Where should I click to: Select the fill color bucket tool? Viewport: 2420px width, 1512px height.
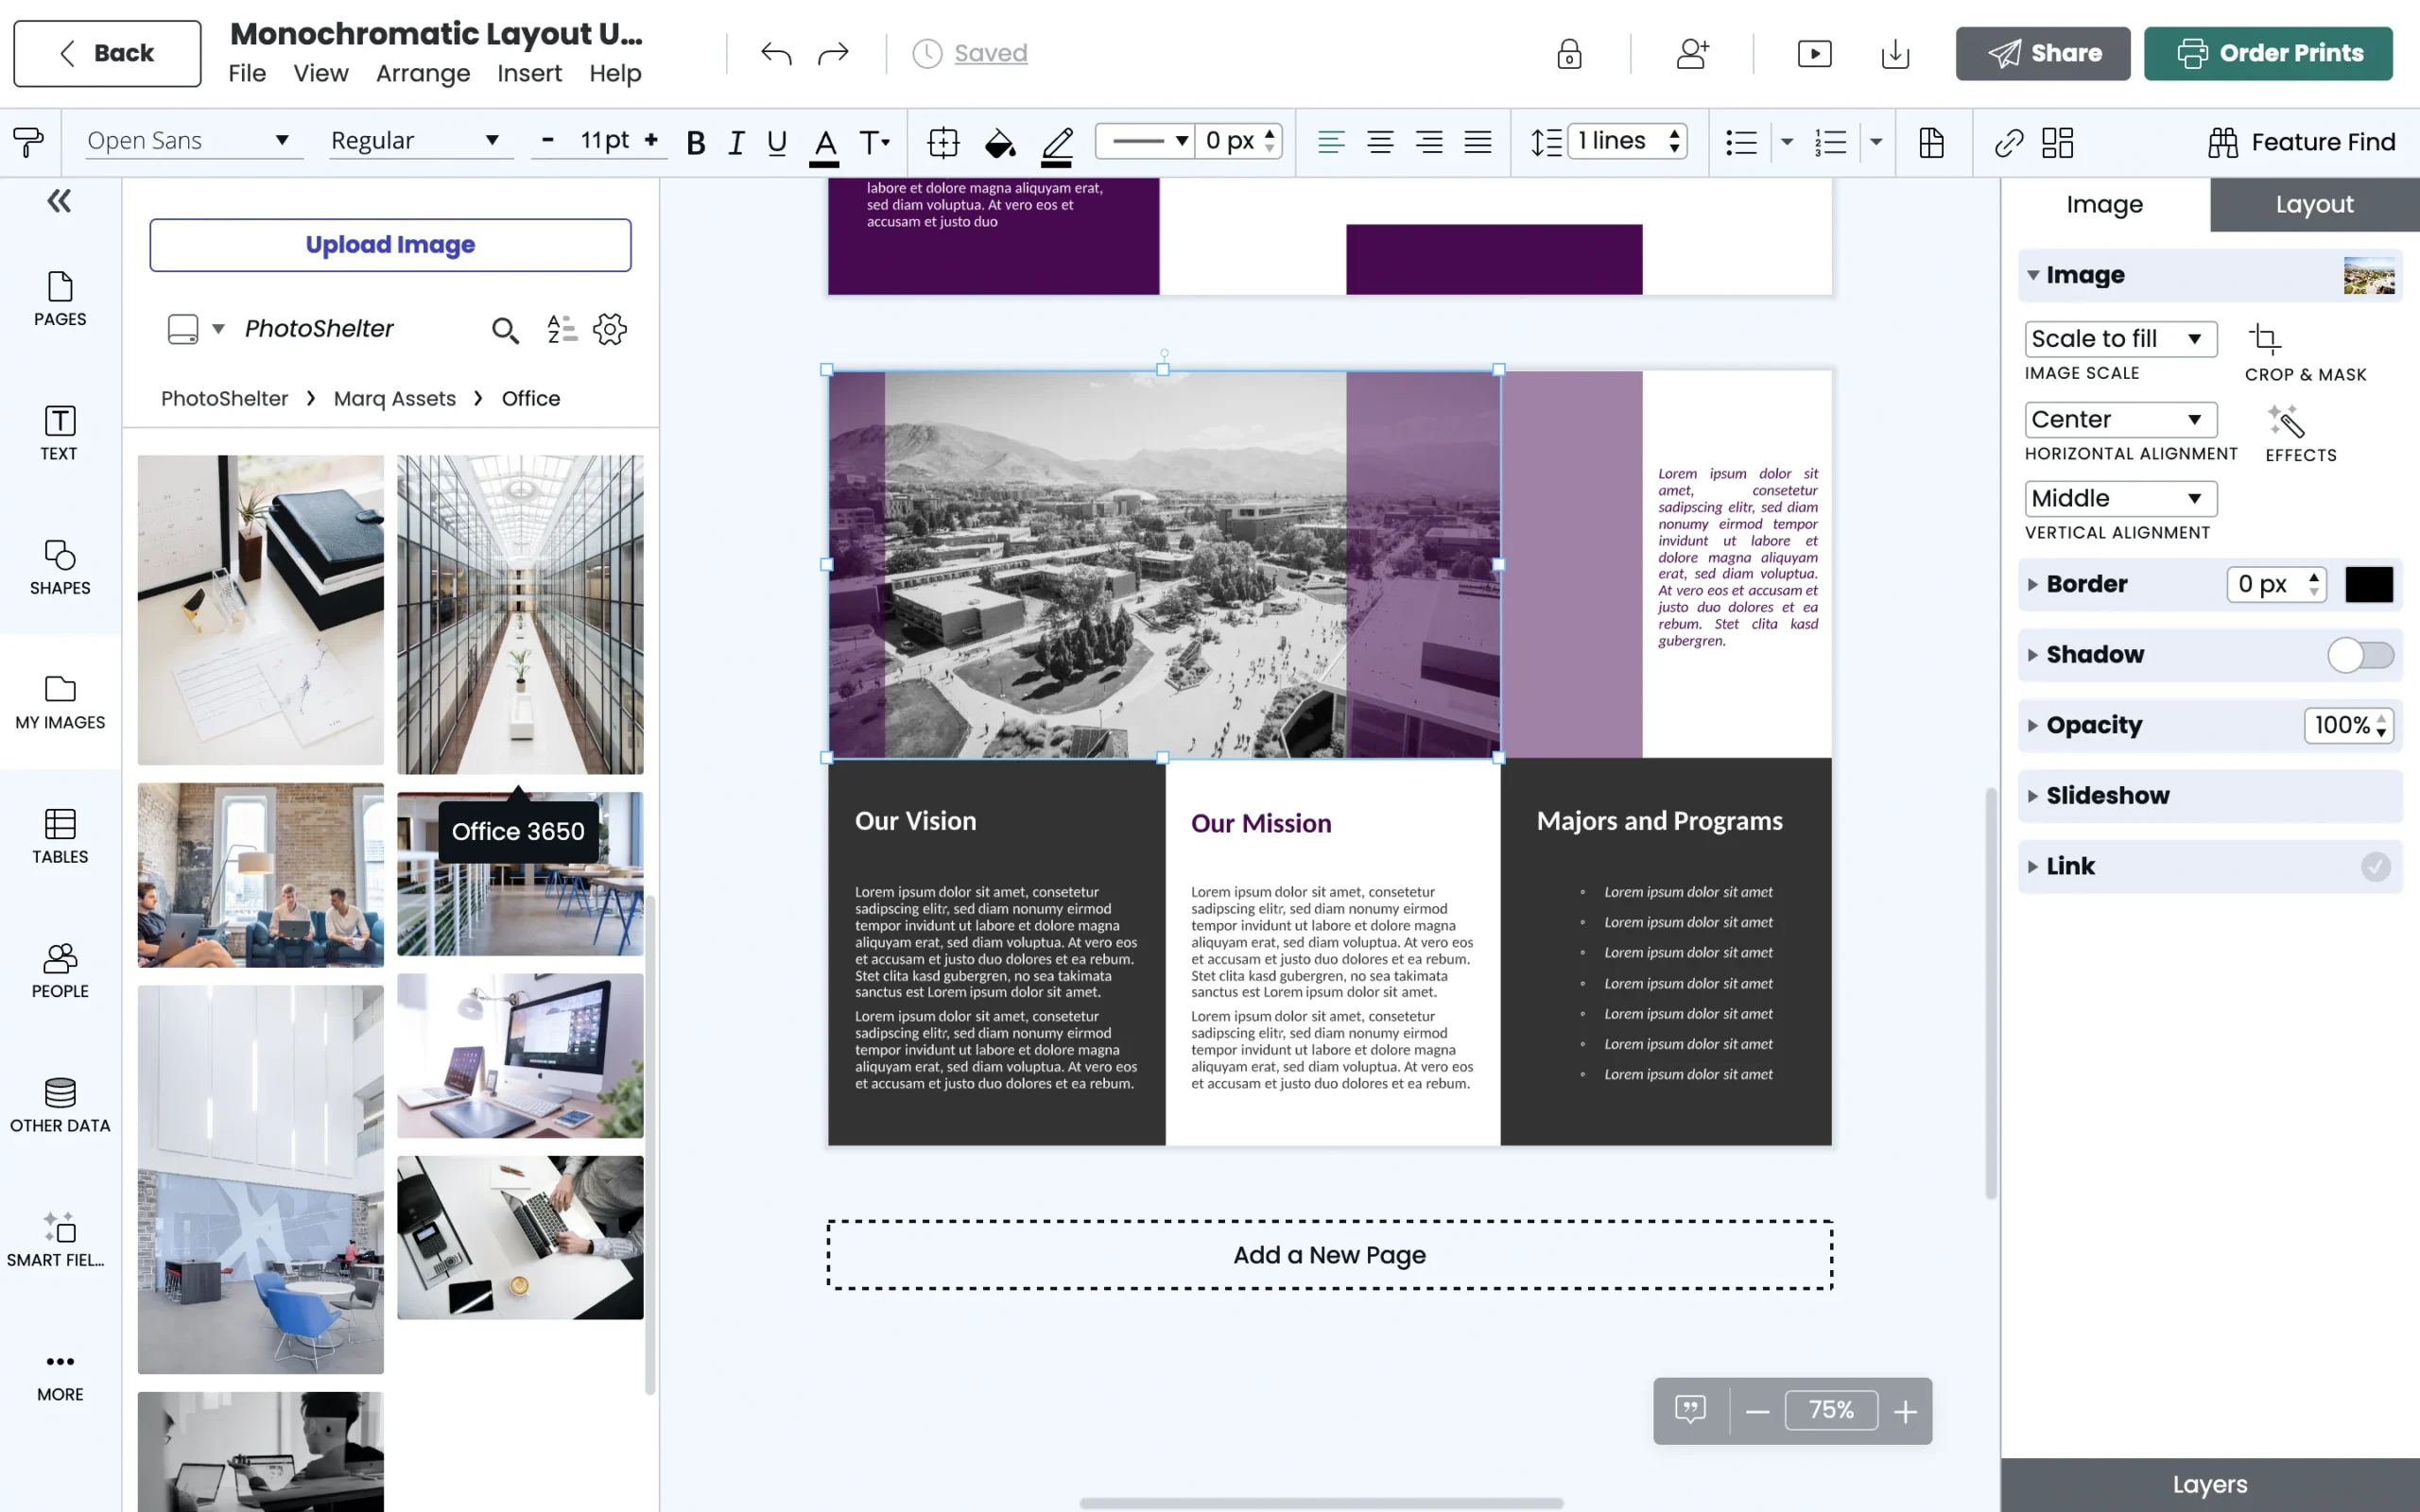pyautogui.click(x=997, y=142)
